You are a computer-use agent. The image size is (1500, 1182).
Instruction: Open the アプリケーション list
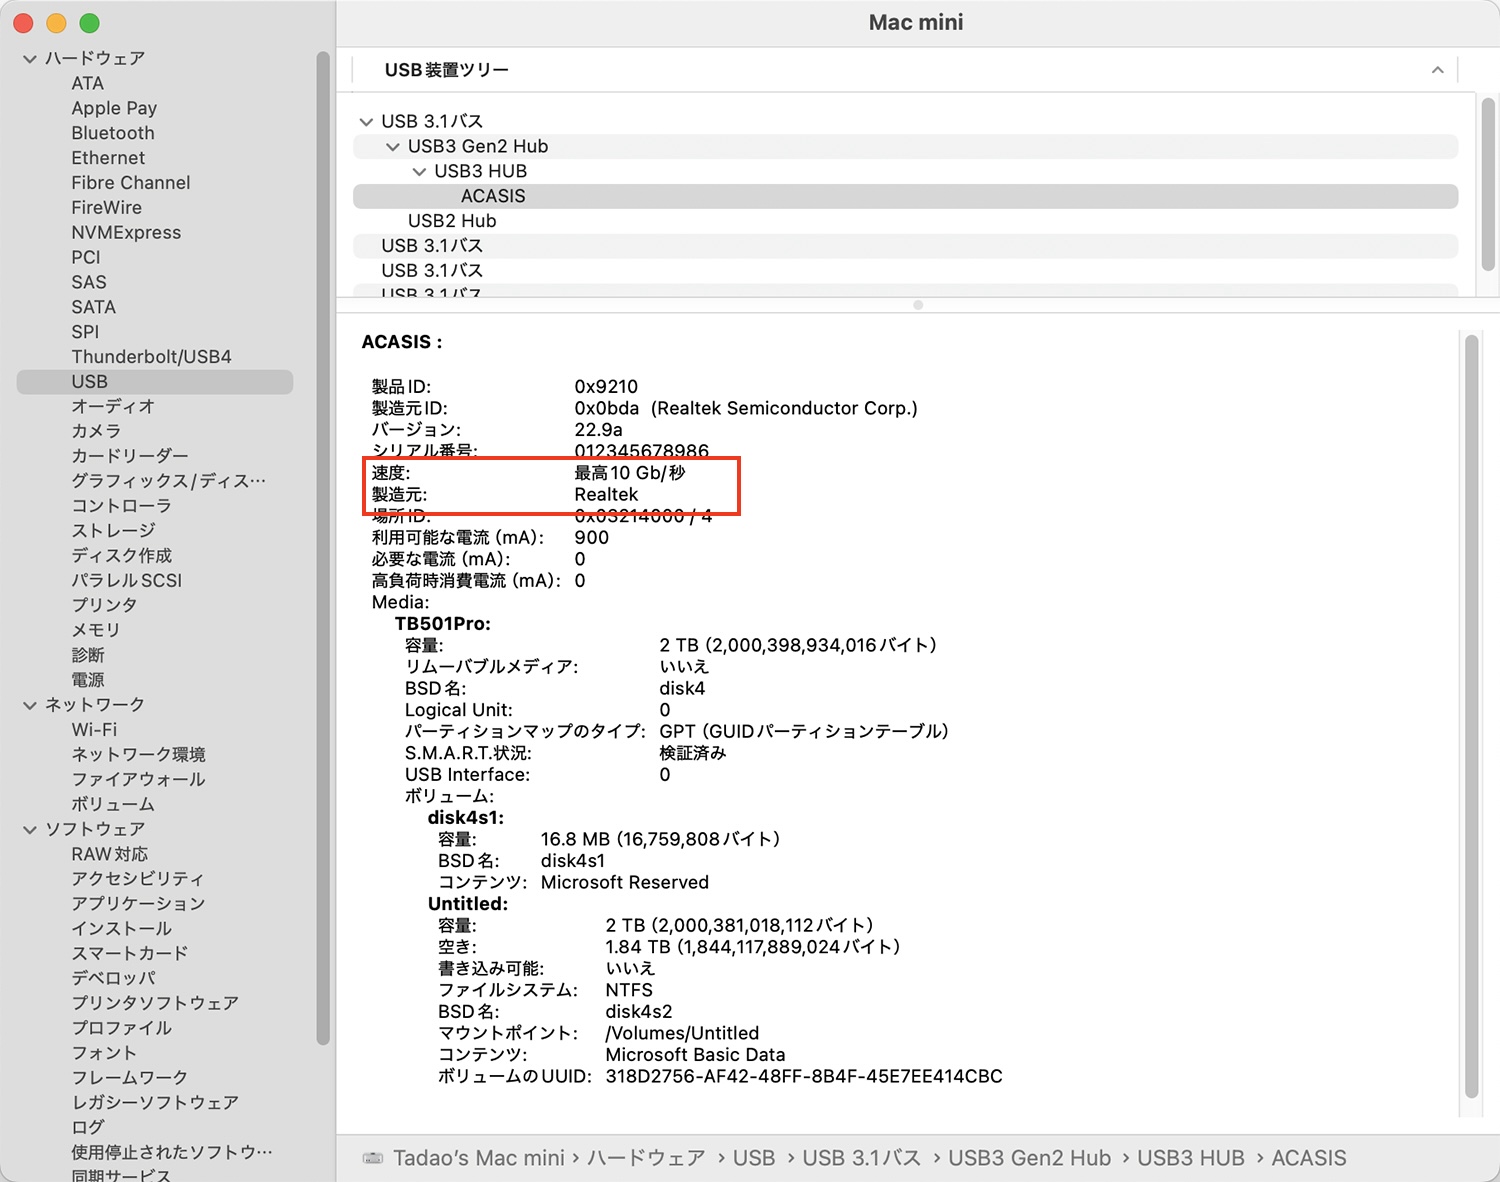click(x=138, y=904)
